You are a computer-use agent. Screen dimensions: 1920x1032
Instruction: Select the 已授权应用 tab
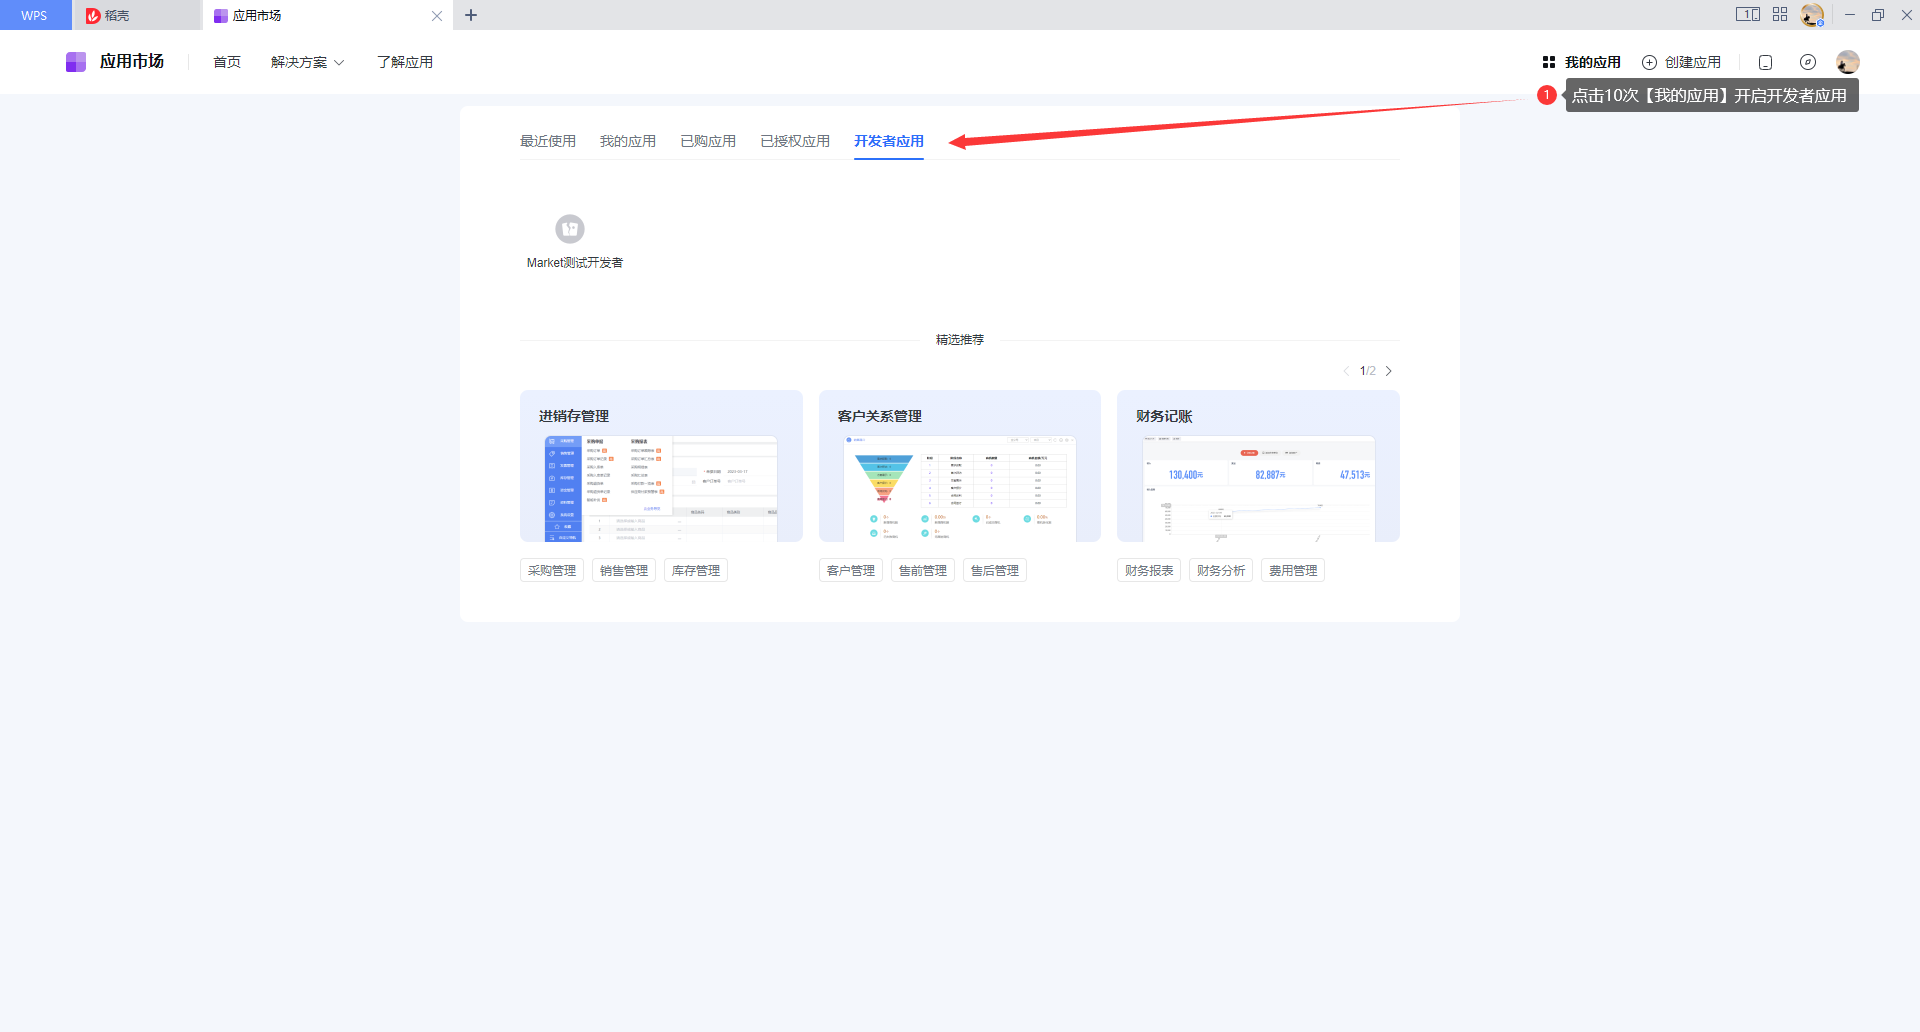coord(794,141)
